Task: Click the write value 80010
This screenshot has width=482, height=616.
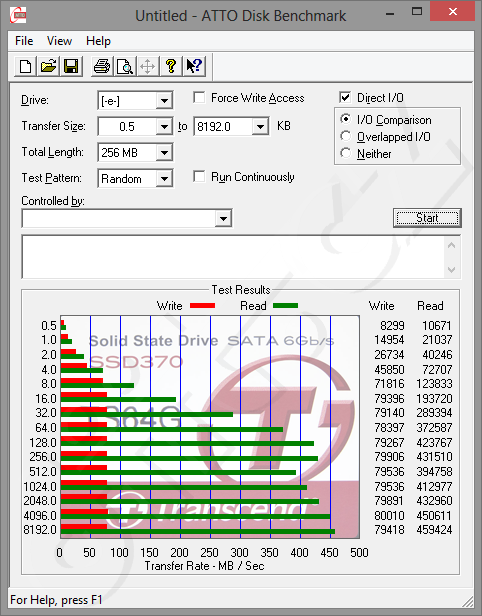Action: (x=389, y=515)
